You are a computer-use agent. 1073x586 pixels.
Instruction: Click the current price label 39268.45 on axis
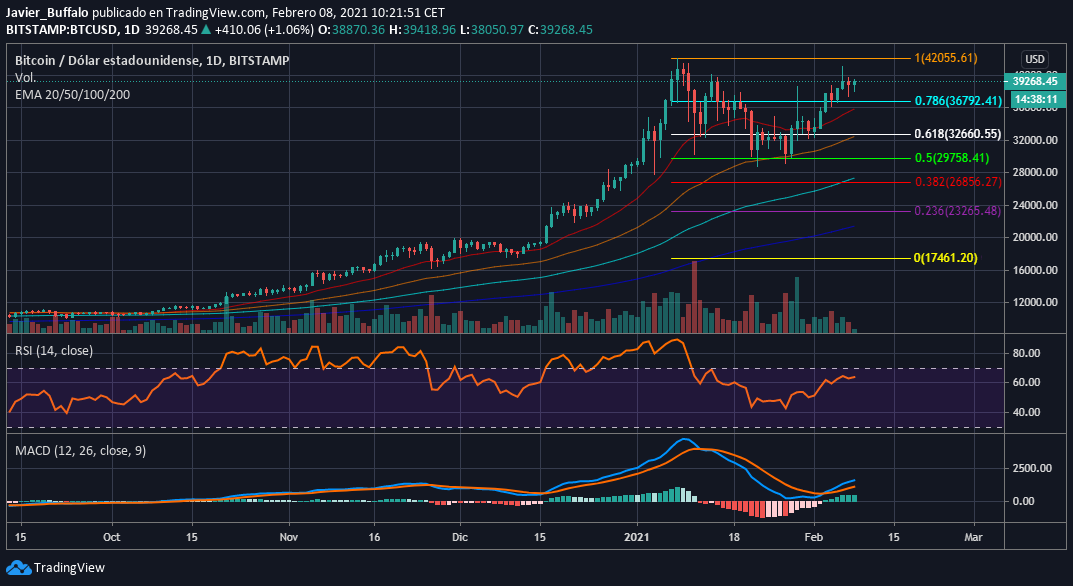[1035, 81]
